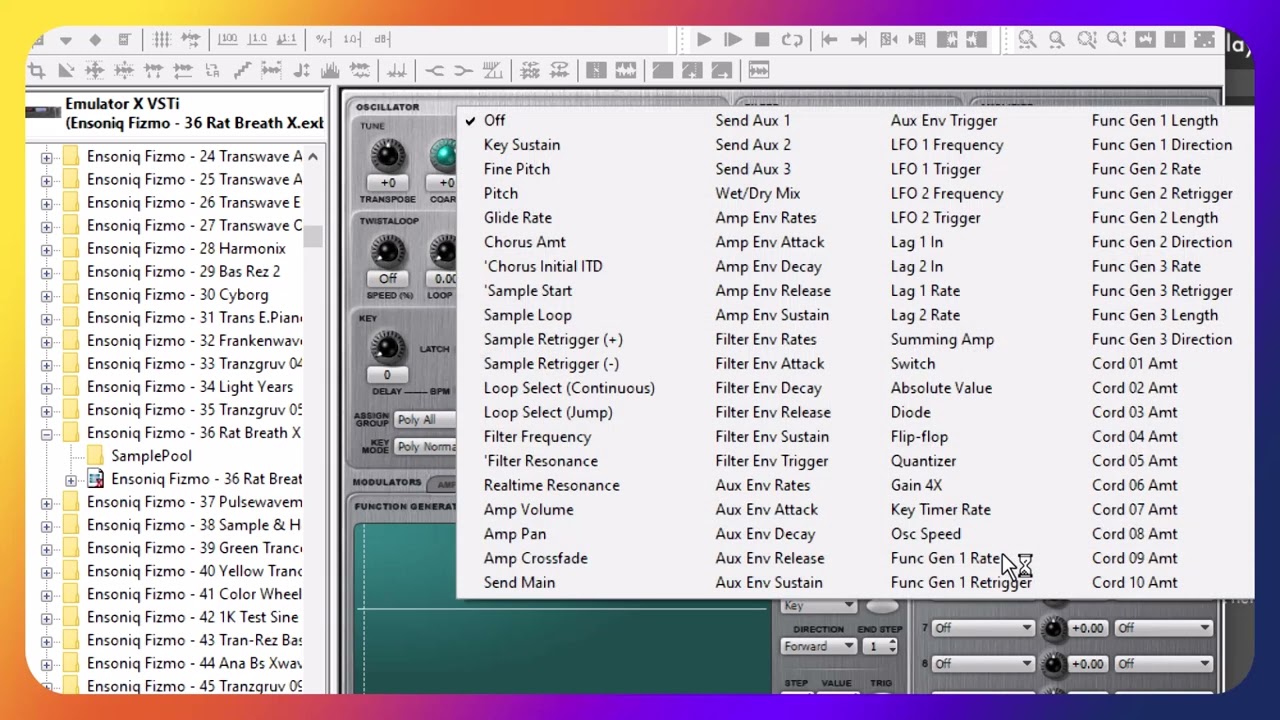Click the Transpose knob
Screen dimensions: 1280x720
[388, 154]
